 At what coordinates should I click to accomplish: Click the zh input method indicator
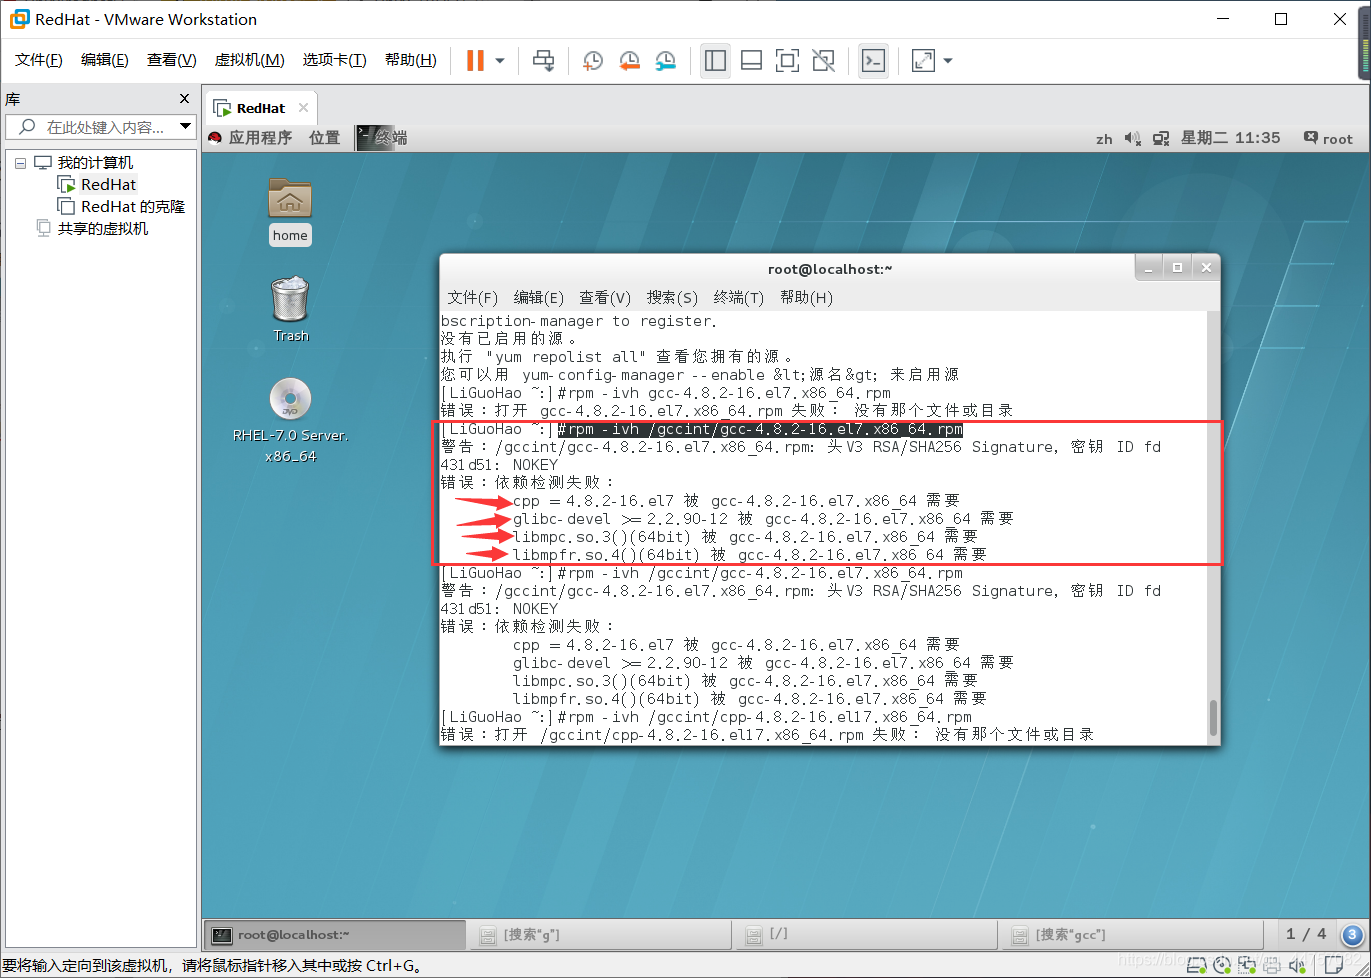(1104, 139)
